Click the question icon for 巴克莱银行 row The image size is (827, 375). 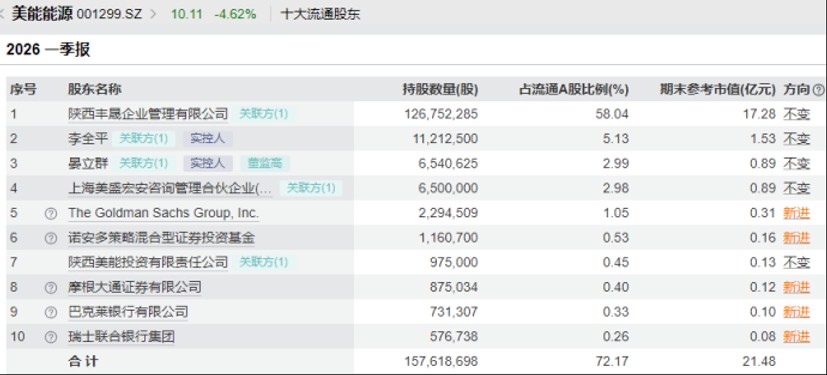click(51, 312)
